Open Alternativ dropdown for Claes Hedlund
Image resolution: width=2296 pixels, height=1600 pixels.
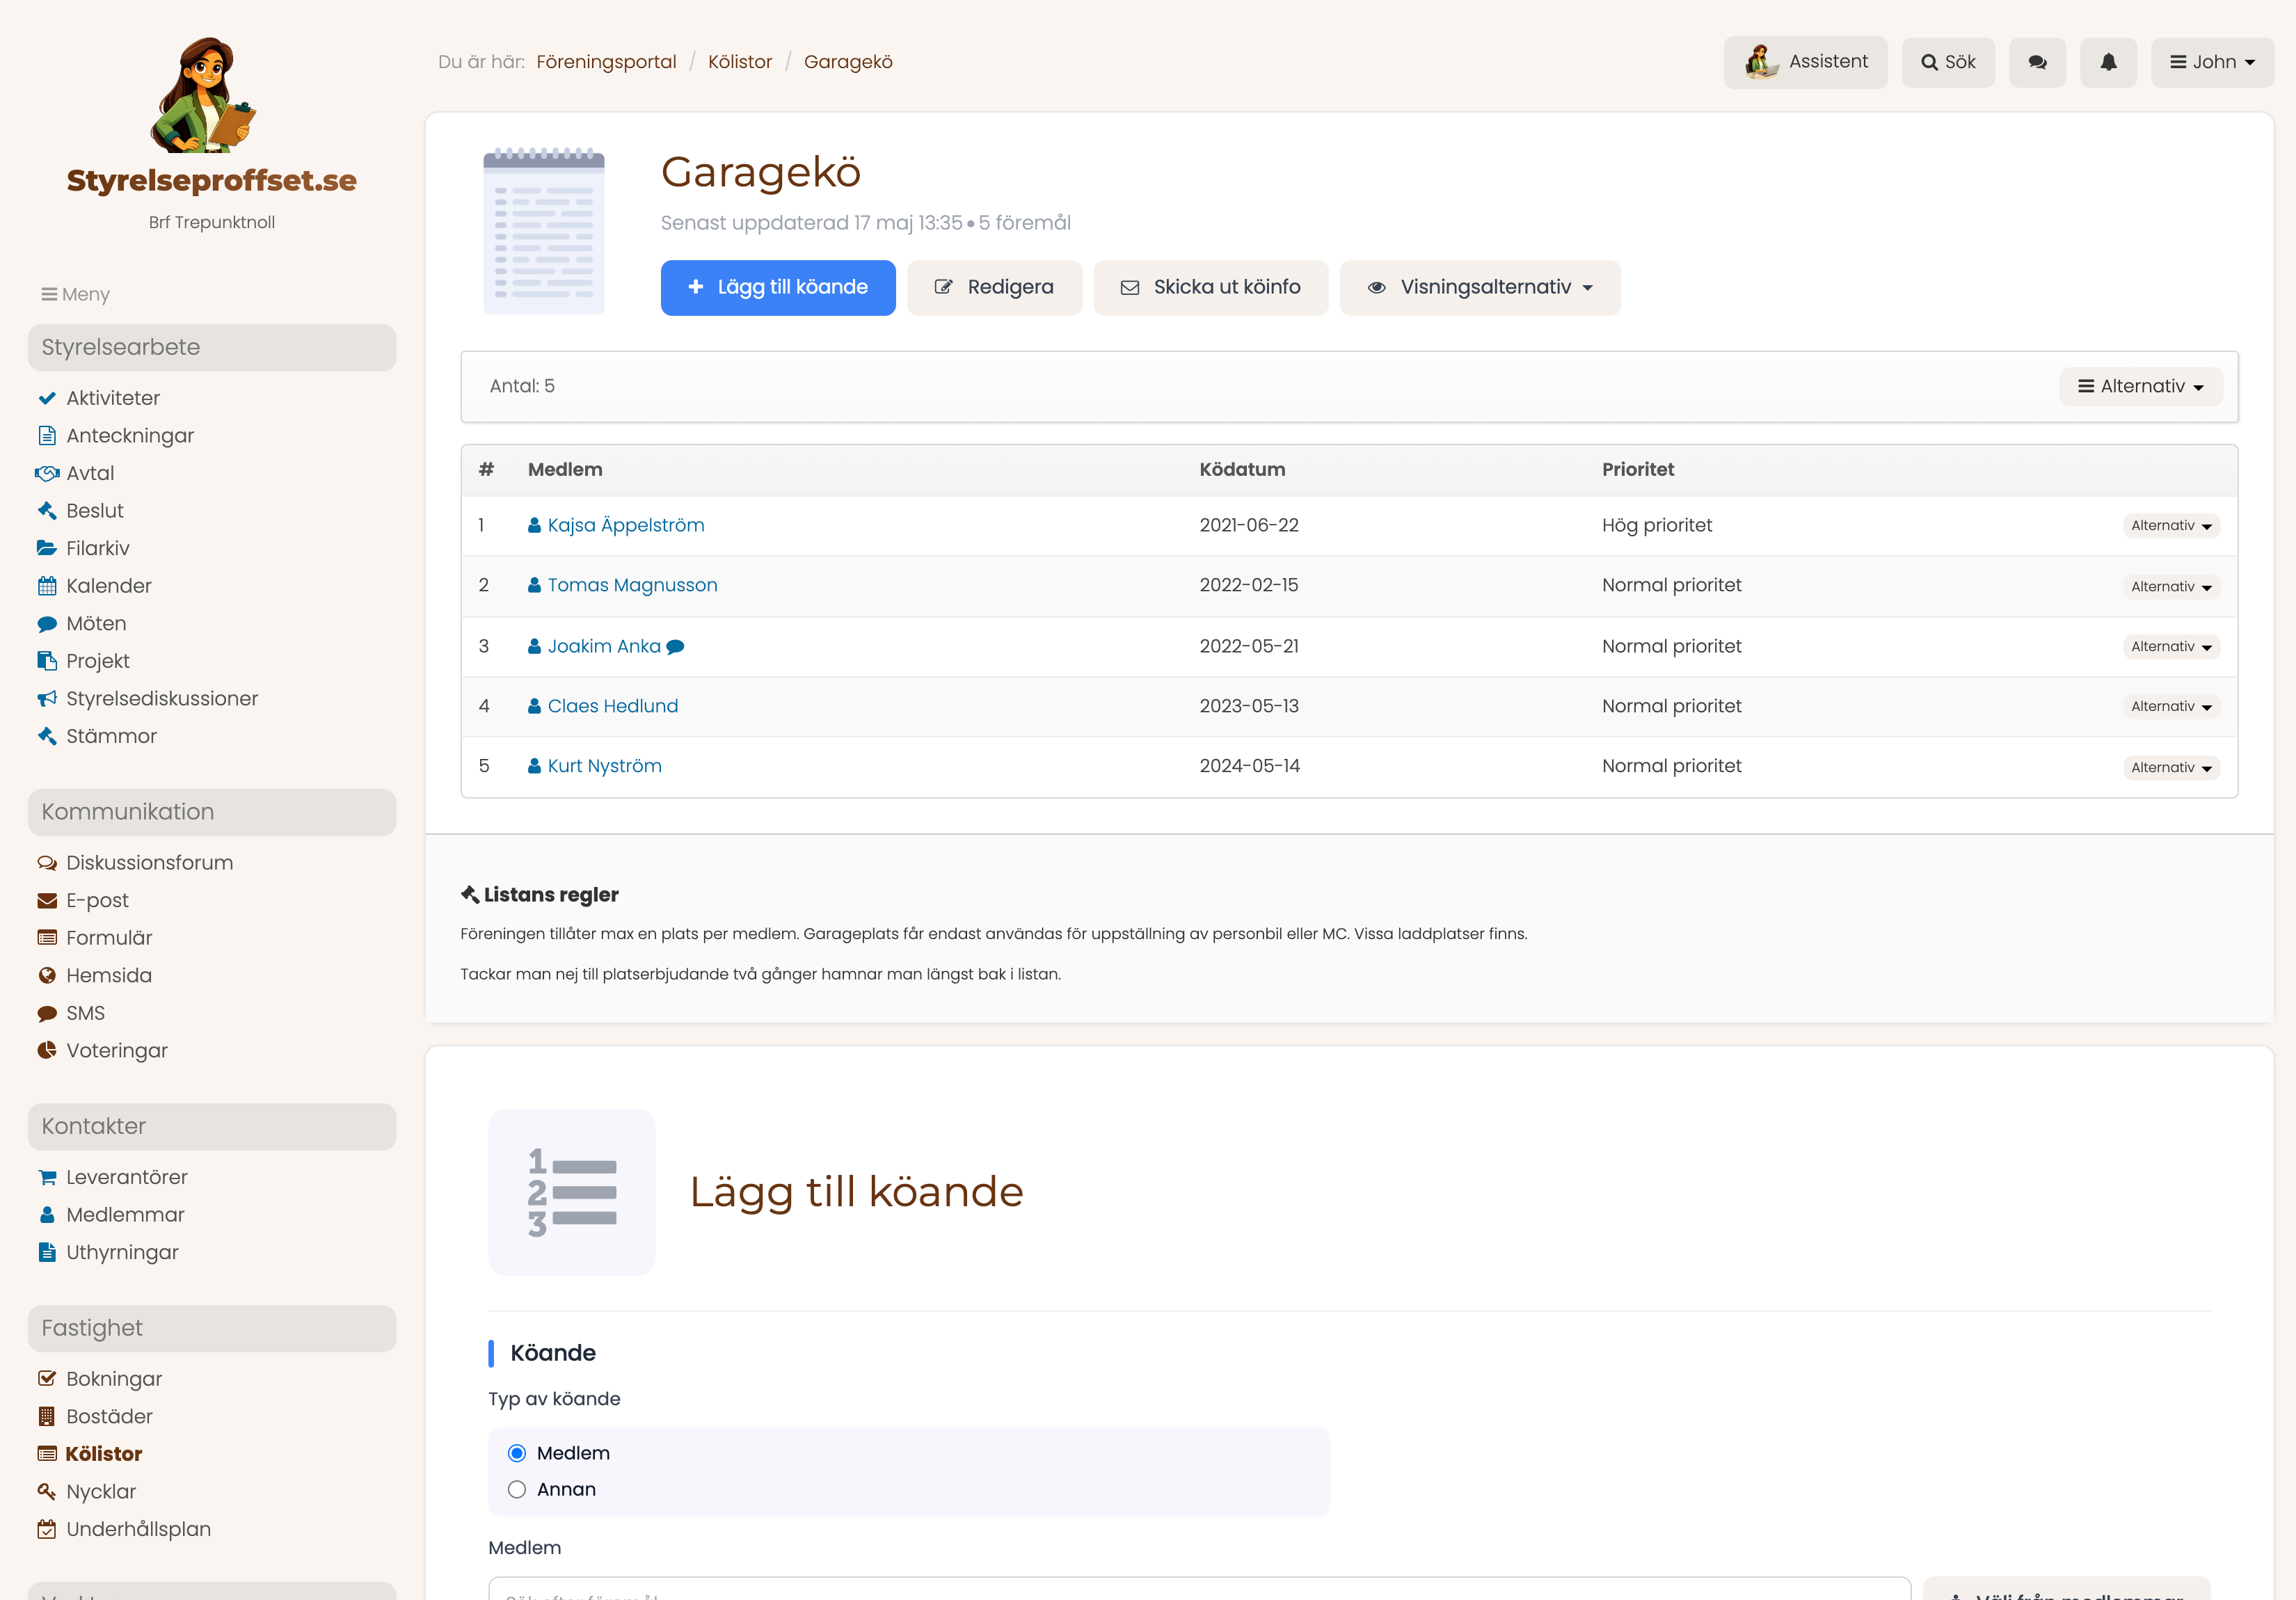(x=2171, y=707)
